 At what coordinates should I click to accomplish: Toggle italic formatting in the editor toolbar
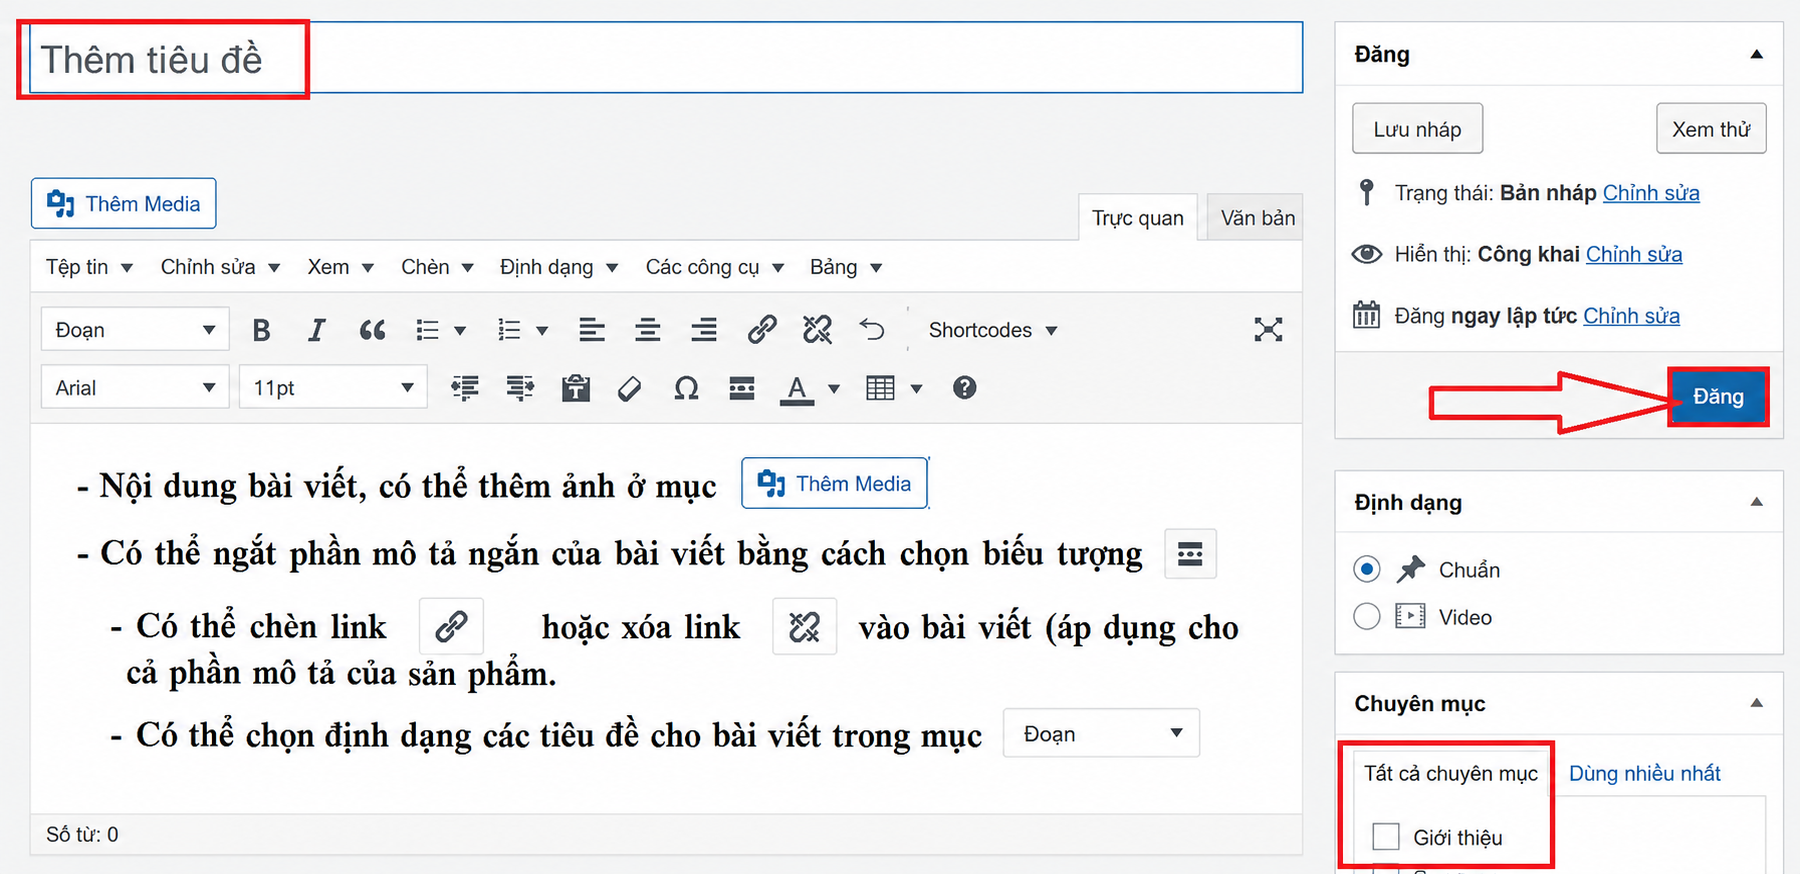pyautogui.click(x=316, y=330)
